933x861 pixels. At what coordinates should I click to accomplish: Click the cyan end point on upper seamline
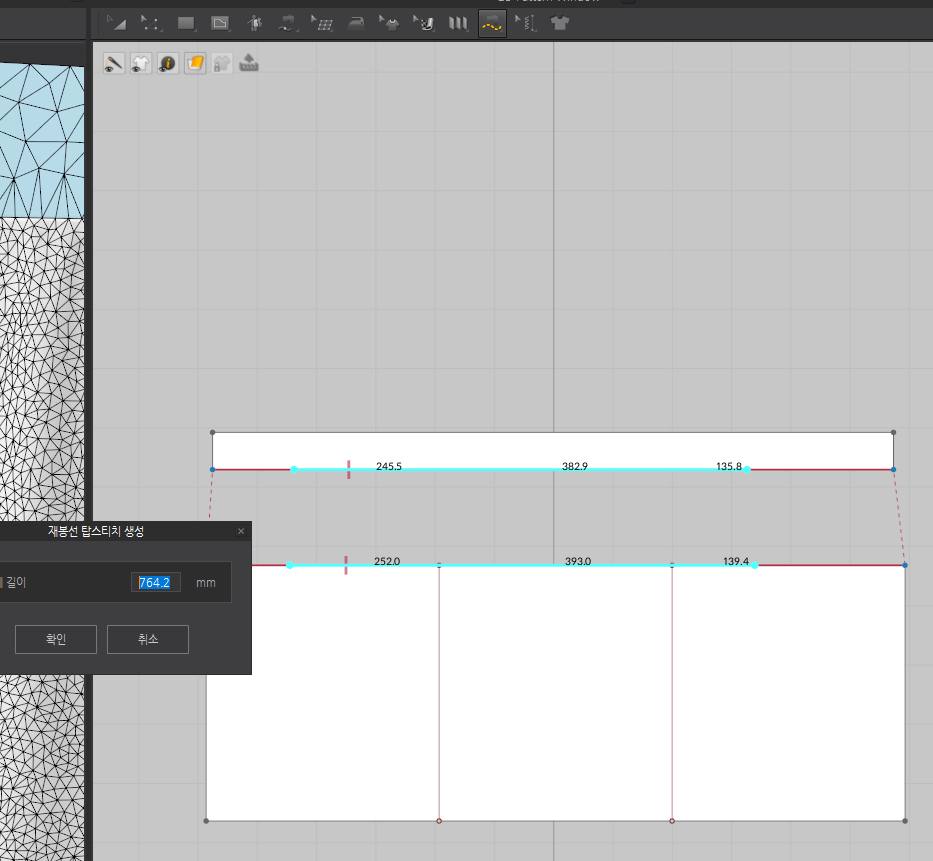click(x=747, y=469)
